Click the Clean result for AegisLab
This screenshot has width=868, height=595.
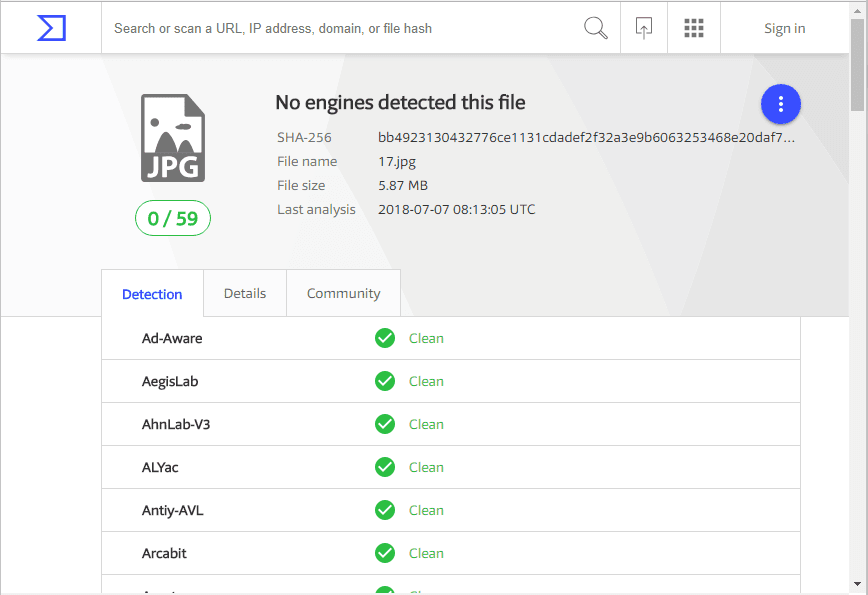[426, 381]
